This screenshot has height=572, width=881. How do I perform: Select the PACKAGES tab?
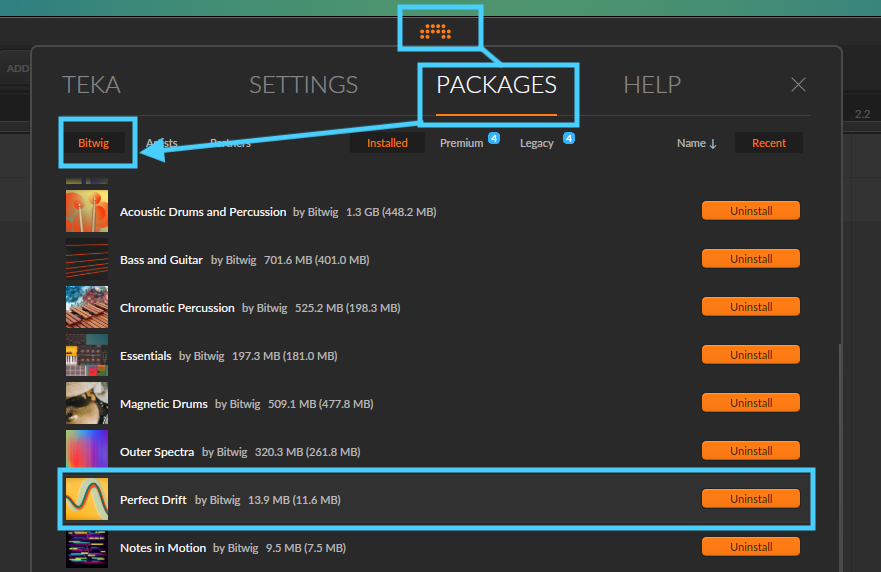pyautogui.click(x=497, y=85)
